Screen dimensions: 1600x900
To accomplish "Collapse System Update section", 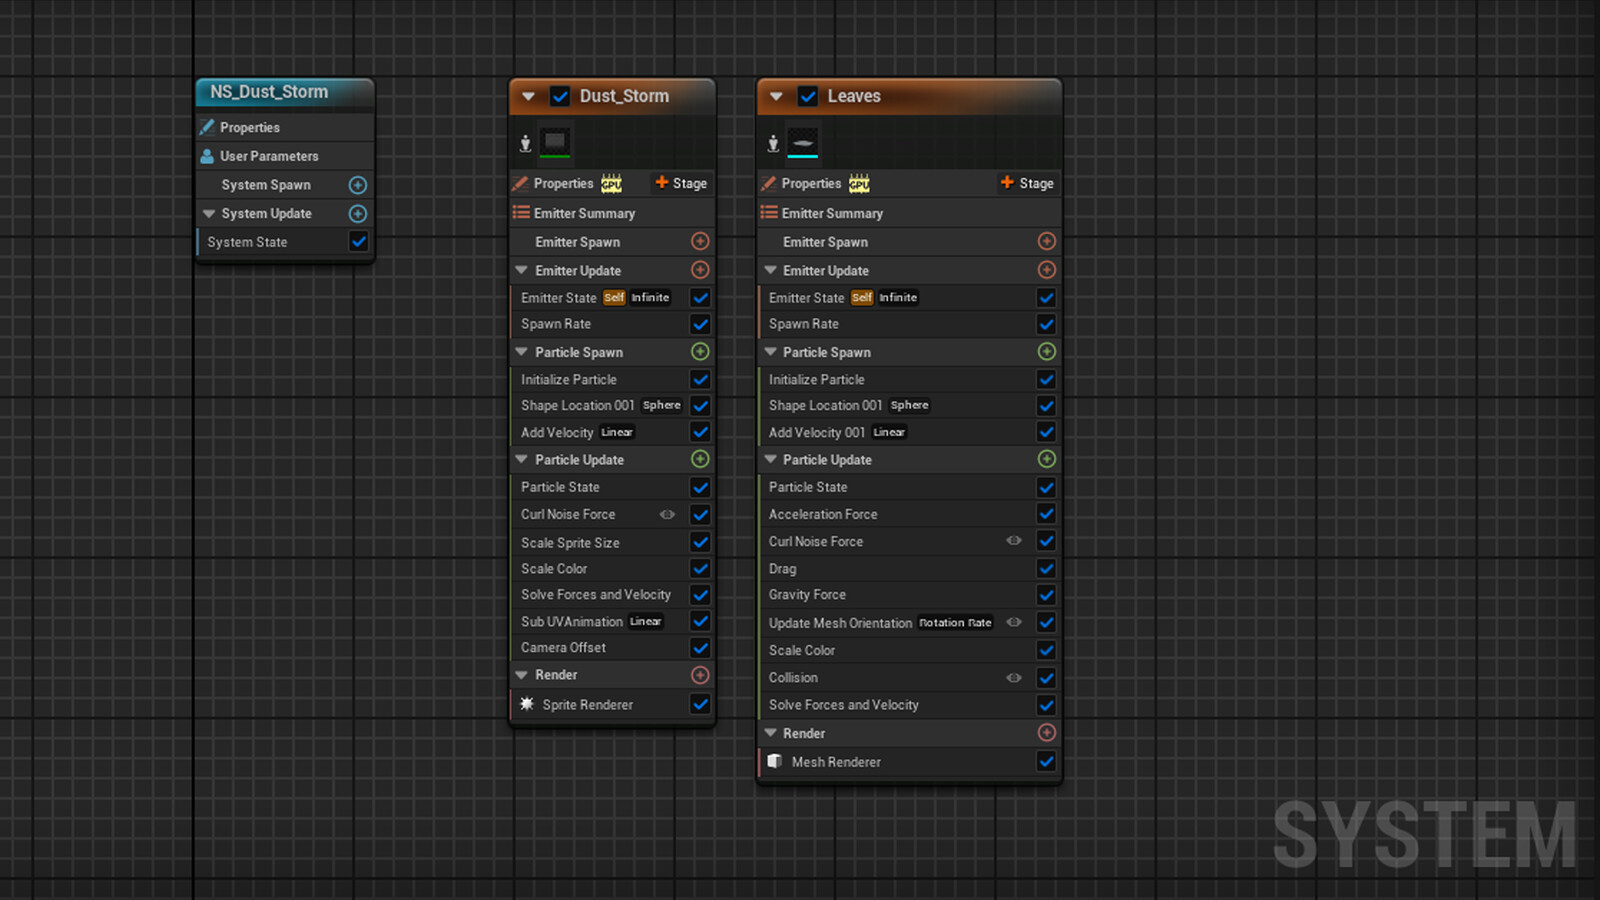I will tap(209, 213).
